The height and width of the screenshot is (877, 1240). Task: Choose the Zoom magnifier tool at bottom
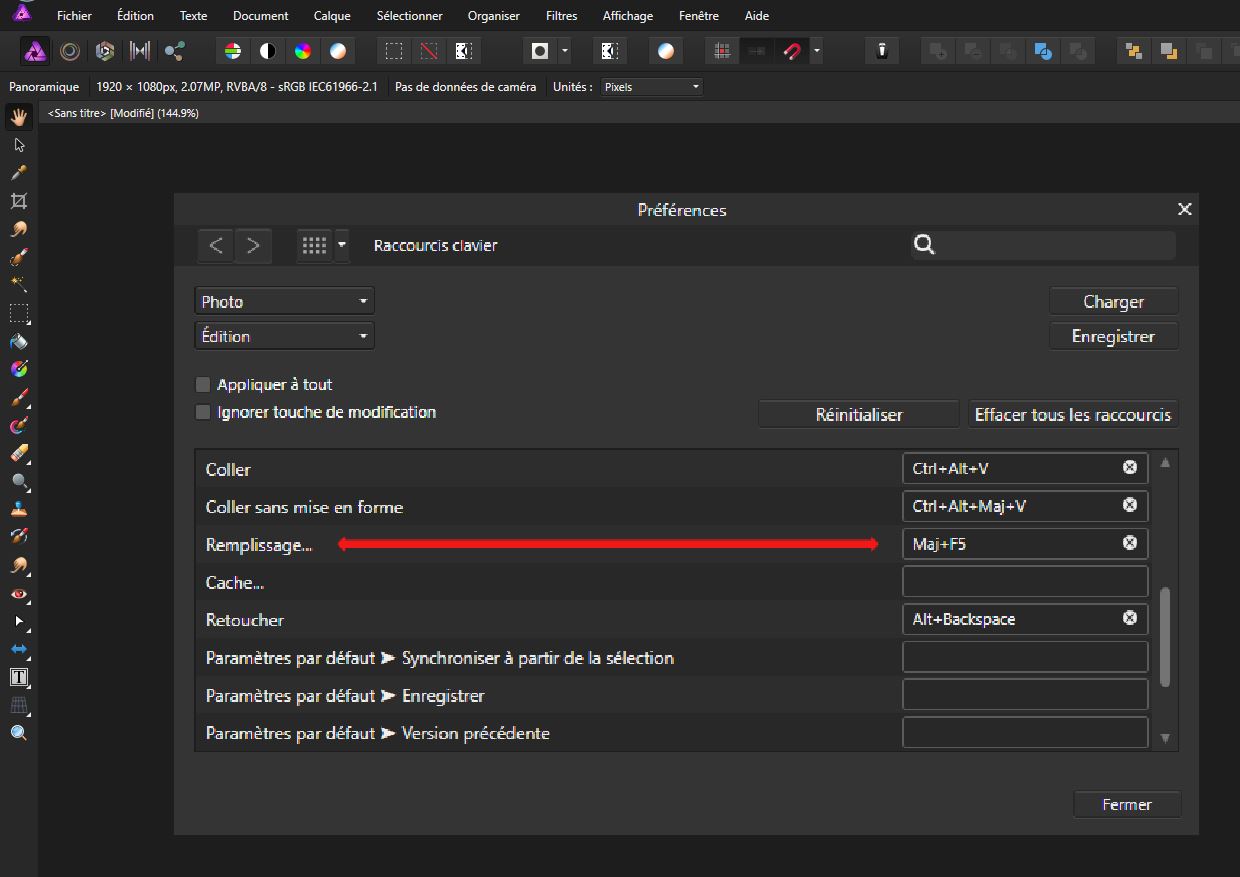coord(19,733)
